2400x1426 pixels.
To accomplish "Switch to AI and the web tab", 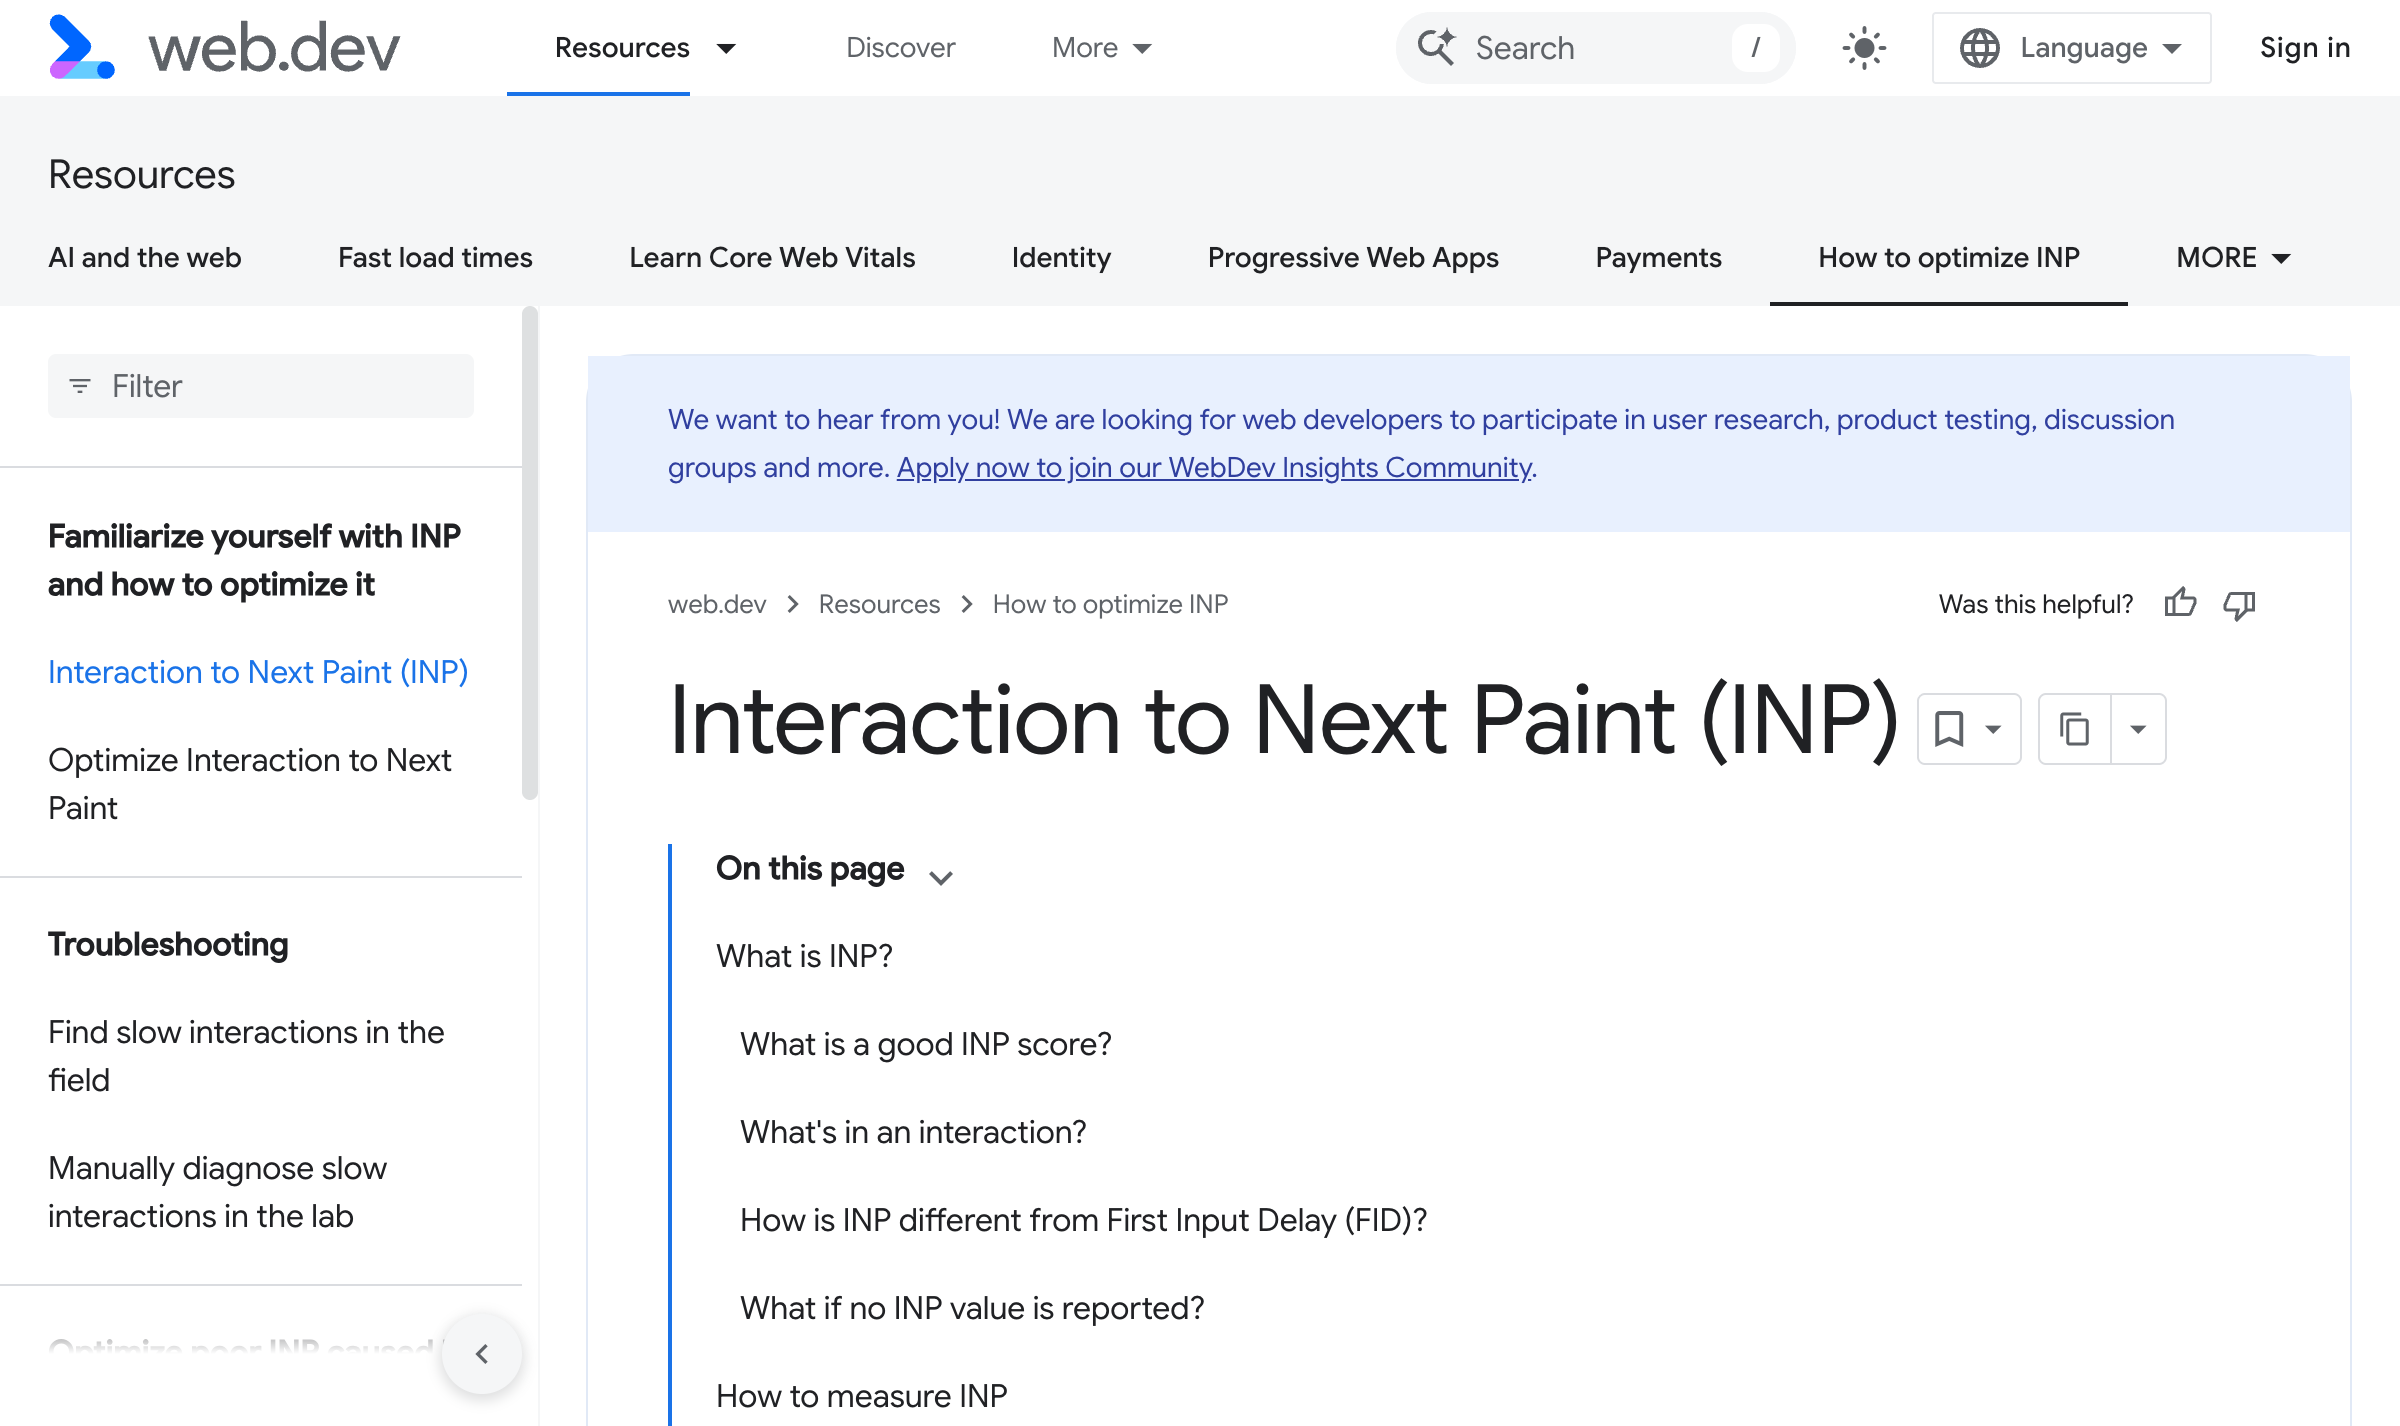I will click(145, 258).
